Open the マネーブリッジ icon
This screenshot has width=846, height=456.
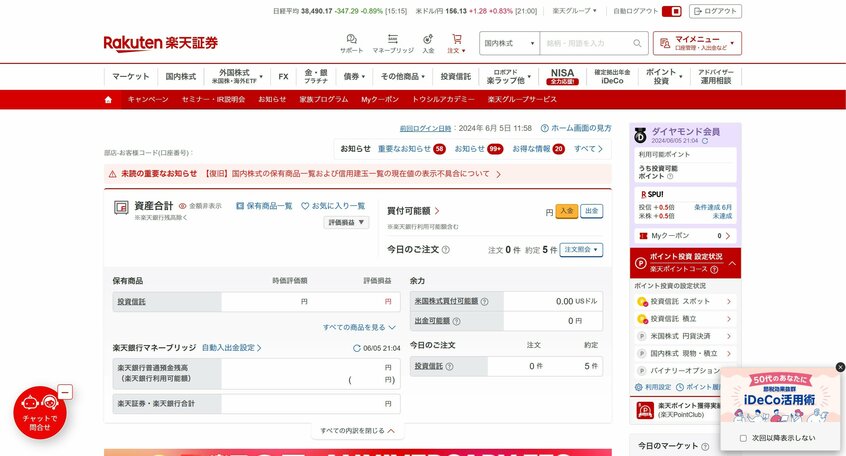click(393, 43)
